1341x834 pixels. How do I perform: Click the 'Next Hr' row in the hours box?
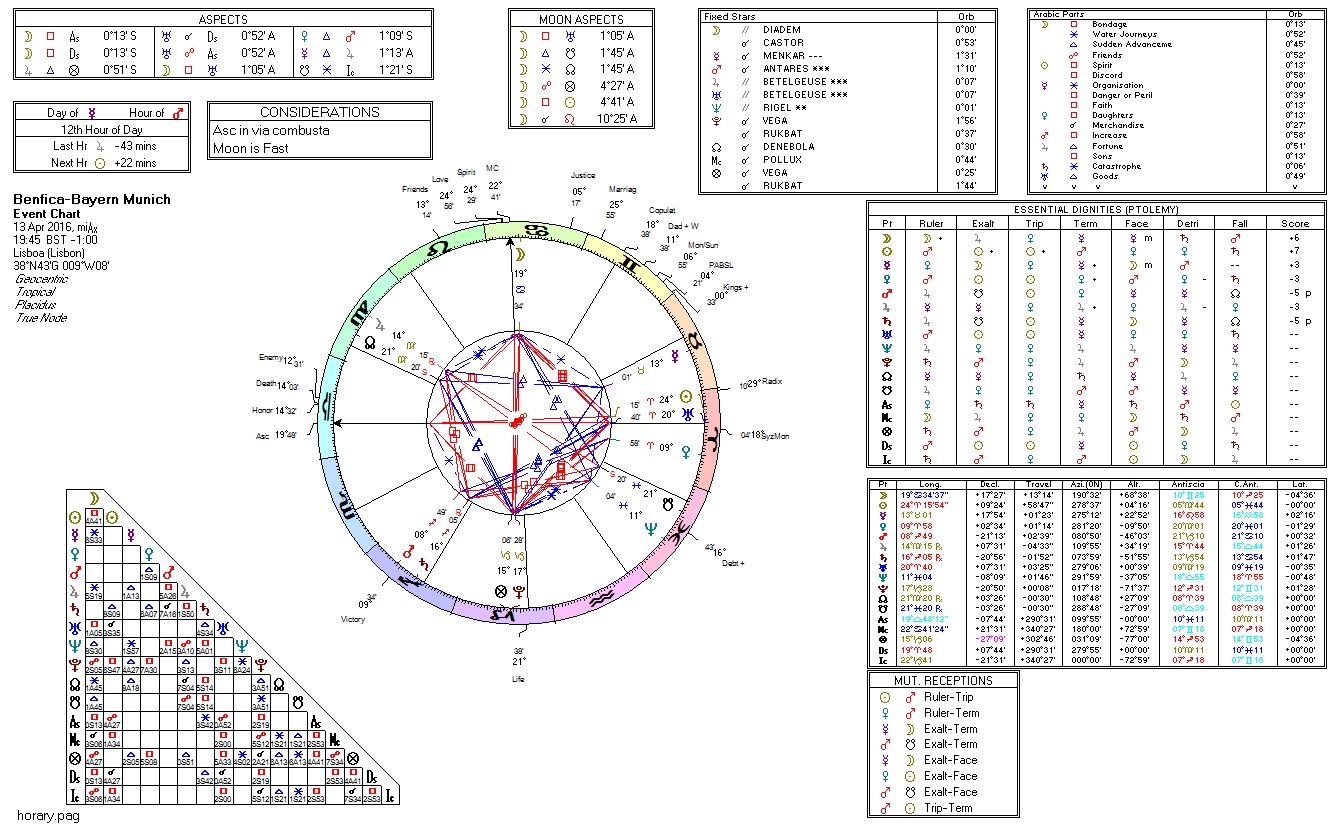pos(102,163)
